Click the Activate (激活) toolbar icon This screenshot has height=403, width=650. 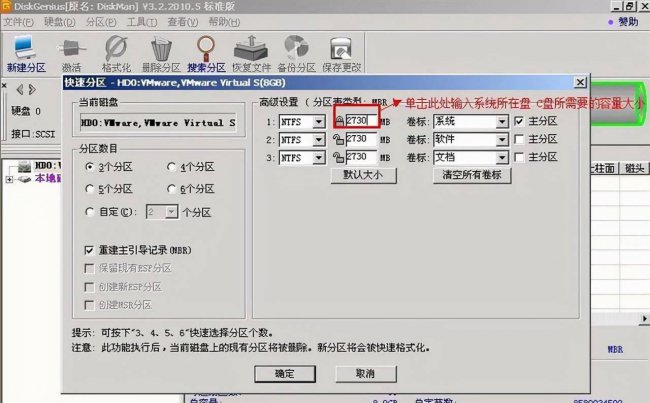point(71,54)
